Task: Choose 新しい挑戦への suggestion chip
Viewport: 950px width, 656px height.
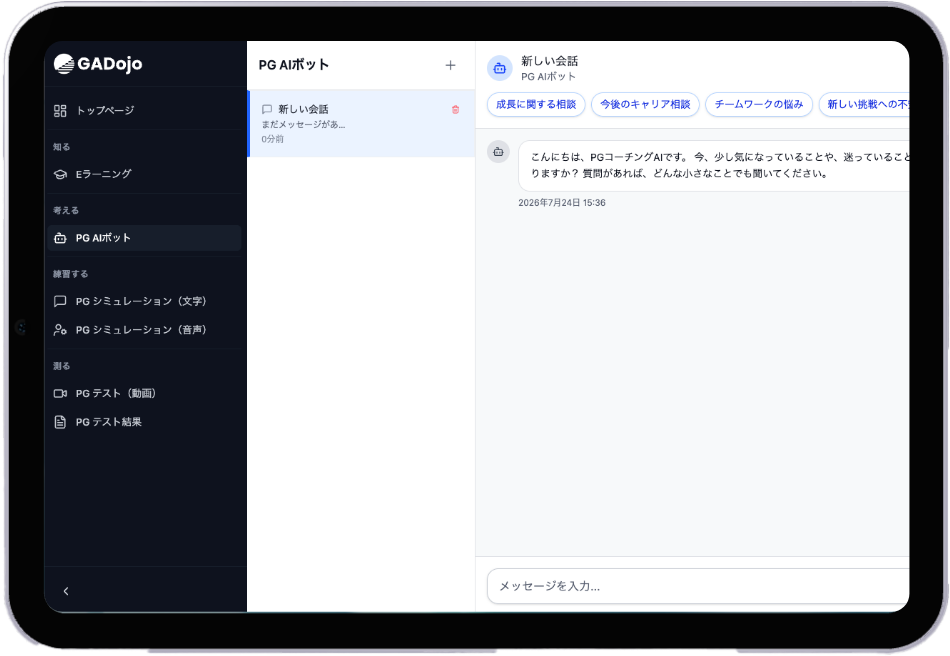Action: (x=865, y=104)
